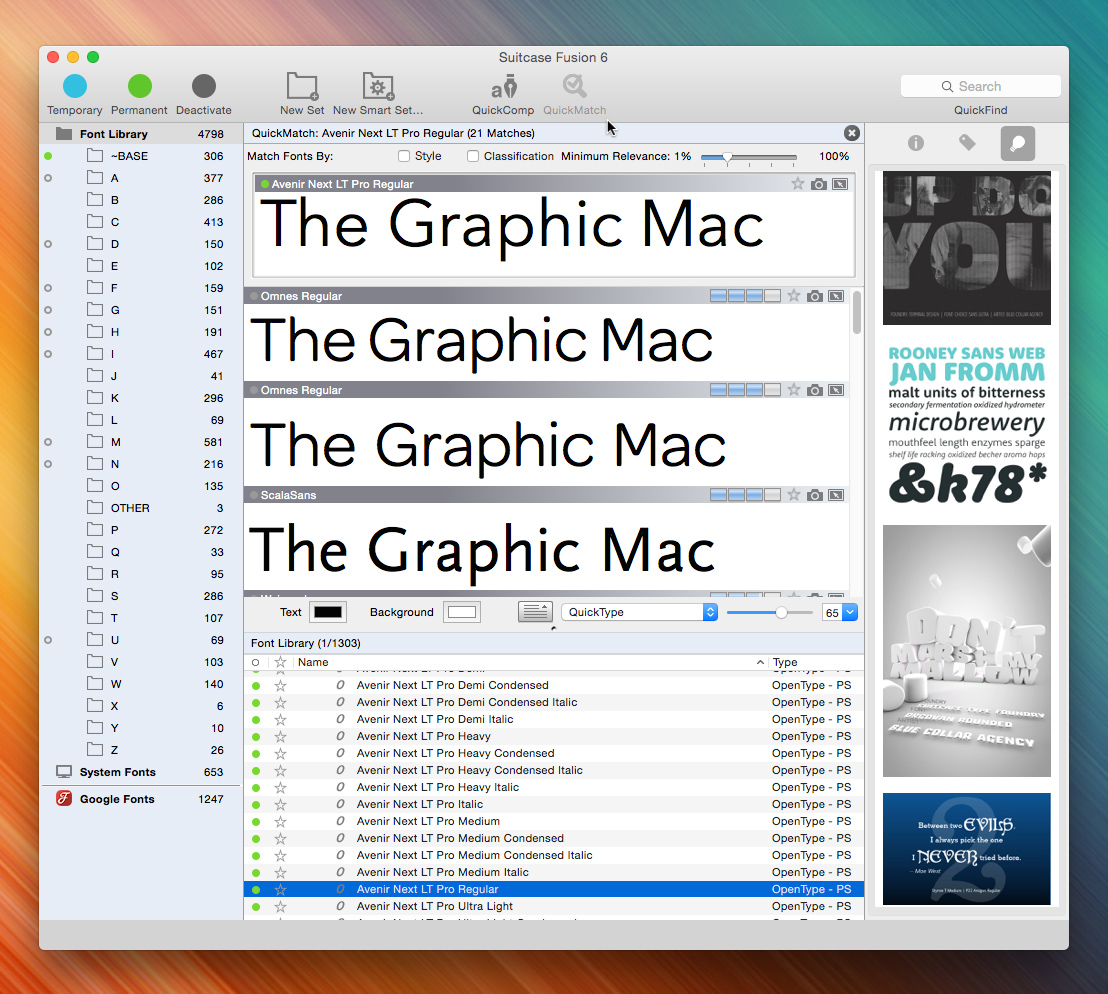Select the ~BASE folder
This screenshot has height=994, width=1108.
pyautogui.click(x=140, y=156)
